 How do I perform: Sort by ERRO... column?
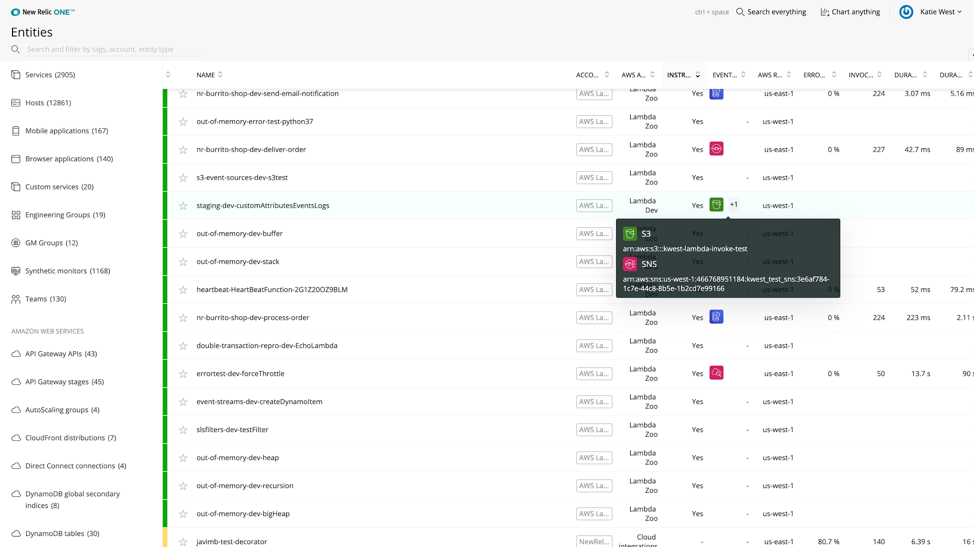[x=820, y=75]
